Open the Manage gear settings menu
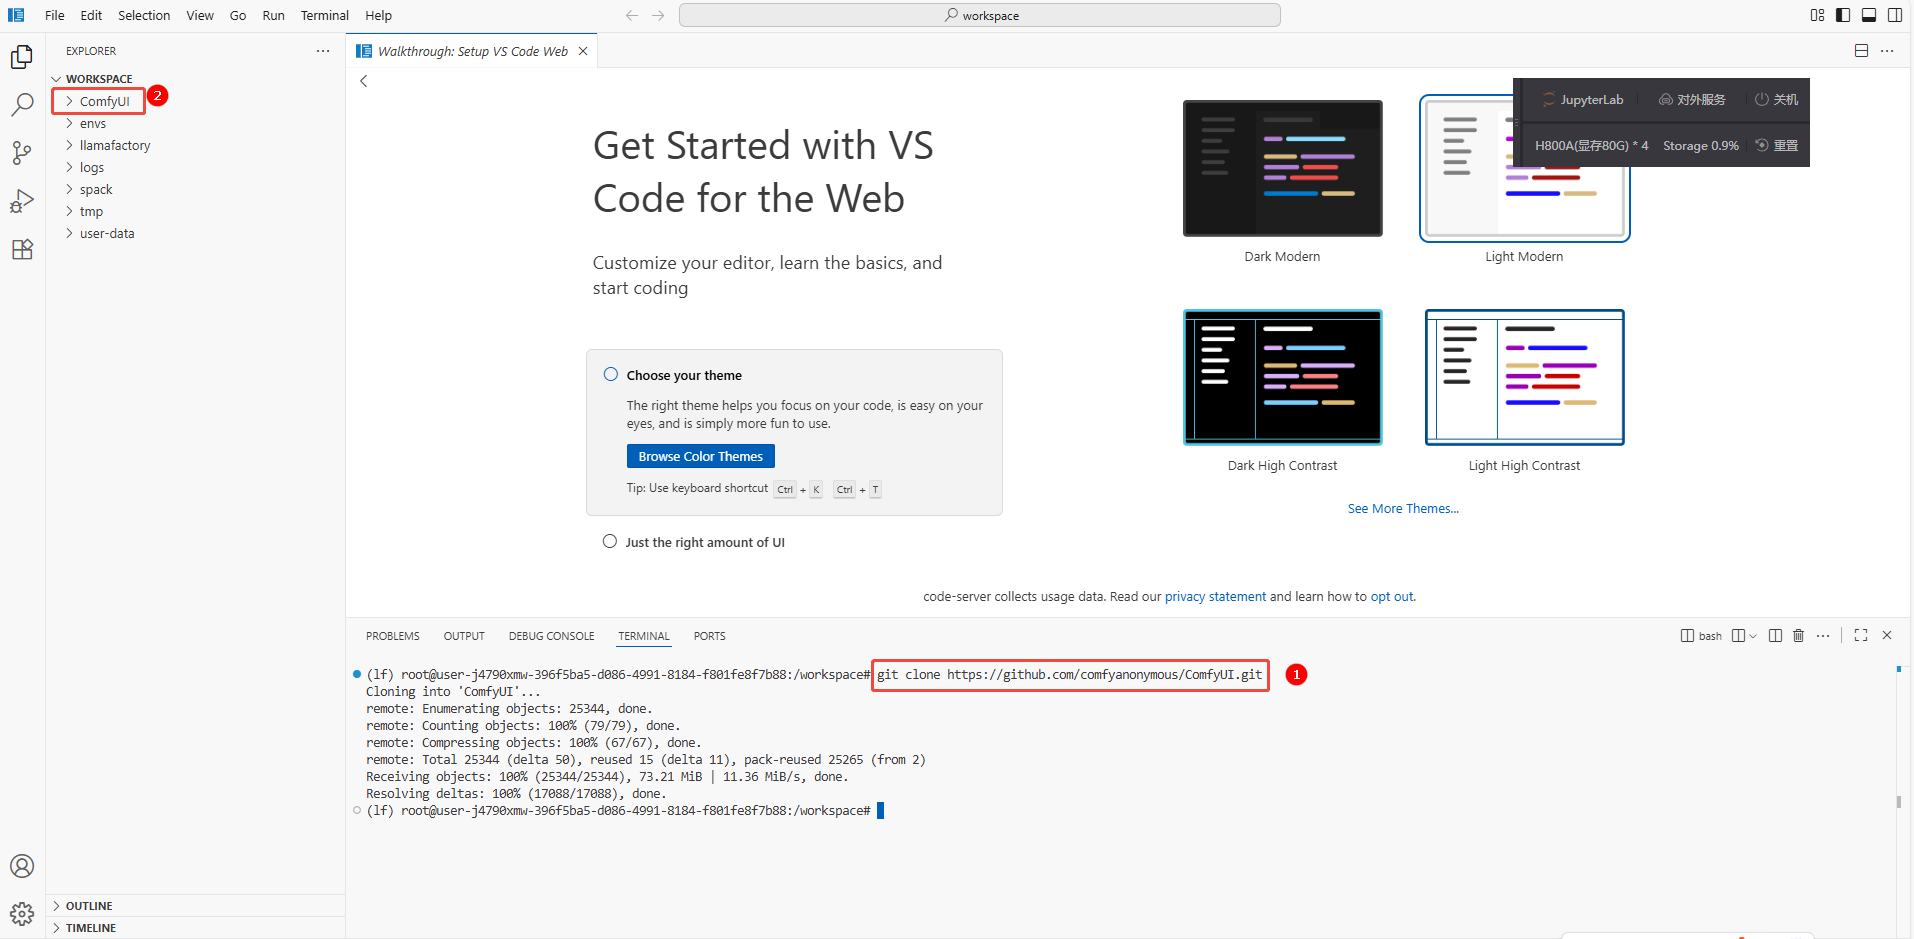This screenshot has width=1914, height=939. [x=22, y=913]
